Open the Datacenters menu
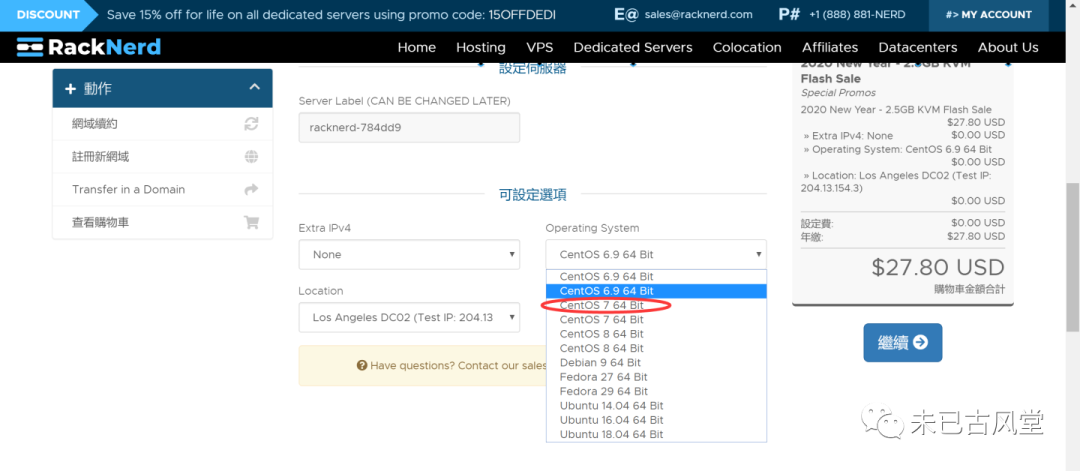The image size is (1080, 471). click(x=918, y=48)
